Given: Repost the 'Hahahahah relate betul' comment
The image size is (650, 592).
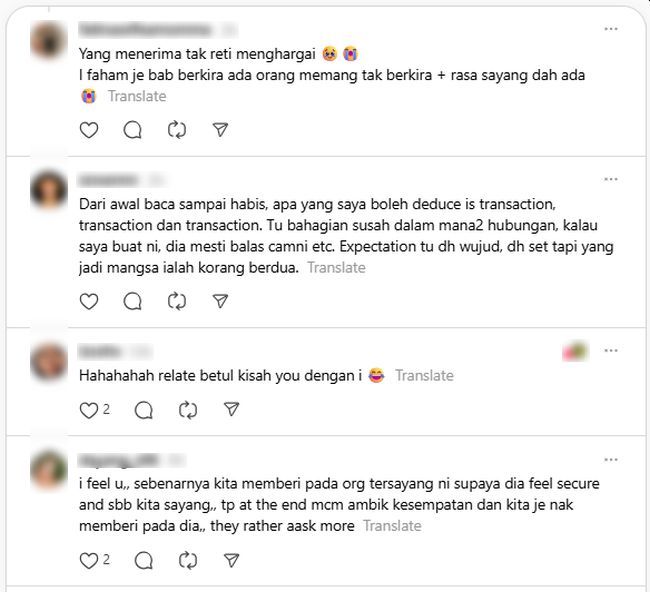Looking at the screenshot, I should 188,410.
